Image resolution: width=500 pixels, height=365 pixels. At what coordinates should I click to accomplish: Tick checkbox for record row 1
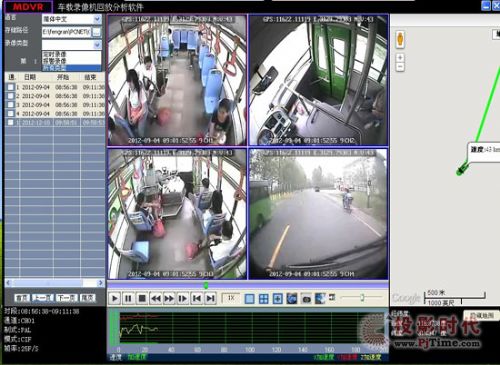pos(11,87)
